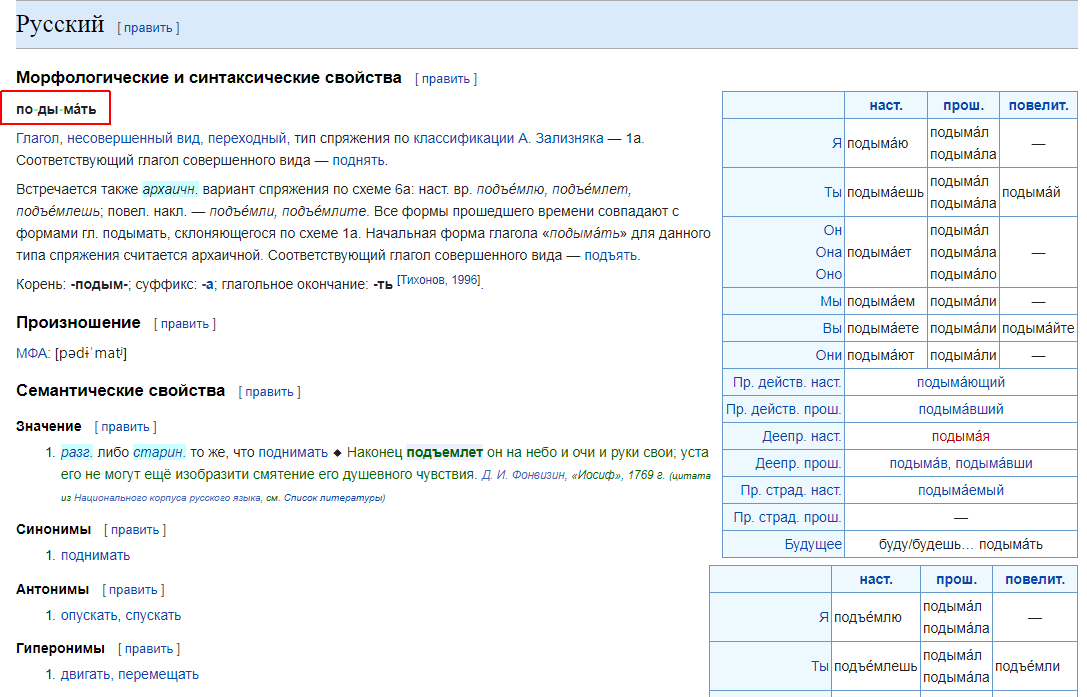Edit the Произношение section
Screen dimensions: 1087x697
[184, 324]
